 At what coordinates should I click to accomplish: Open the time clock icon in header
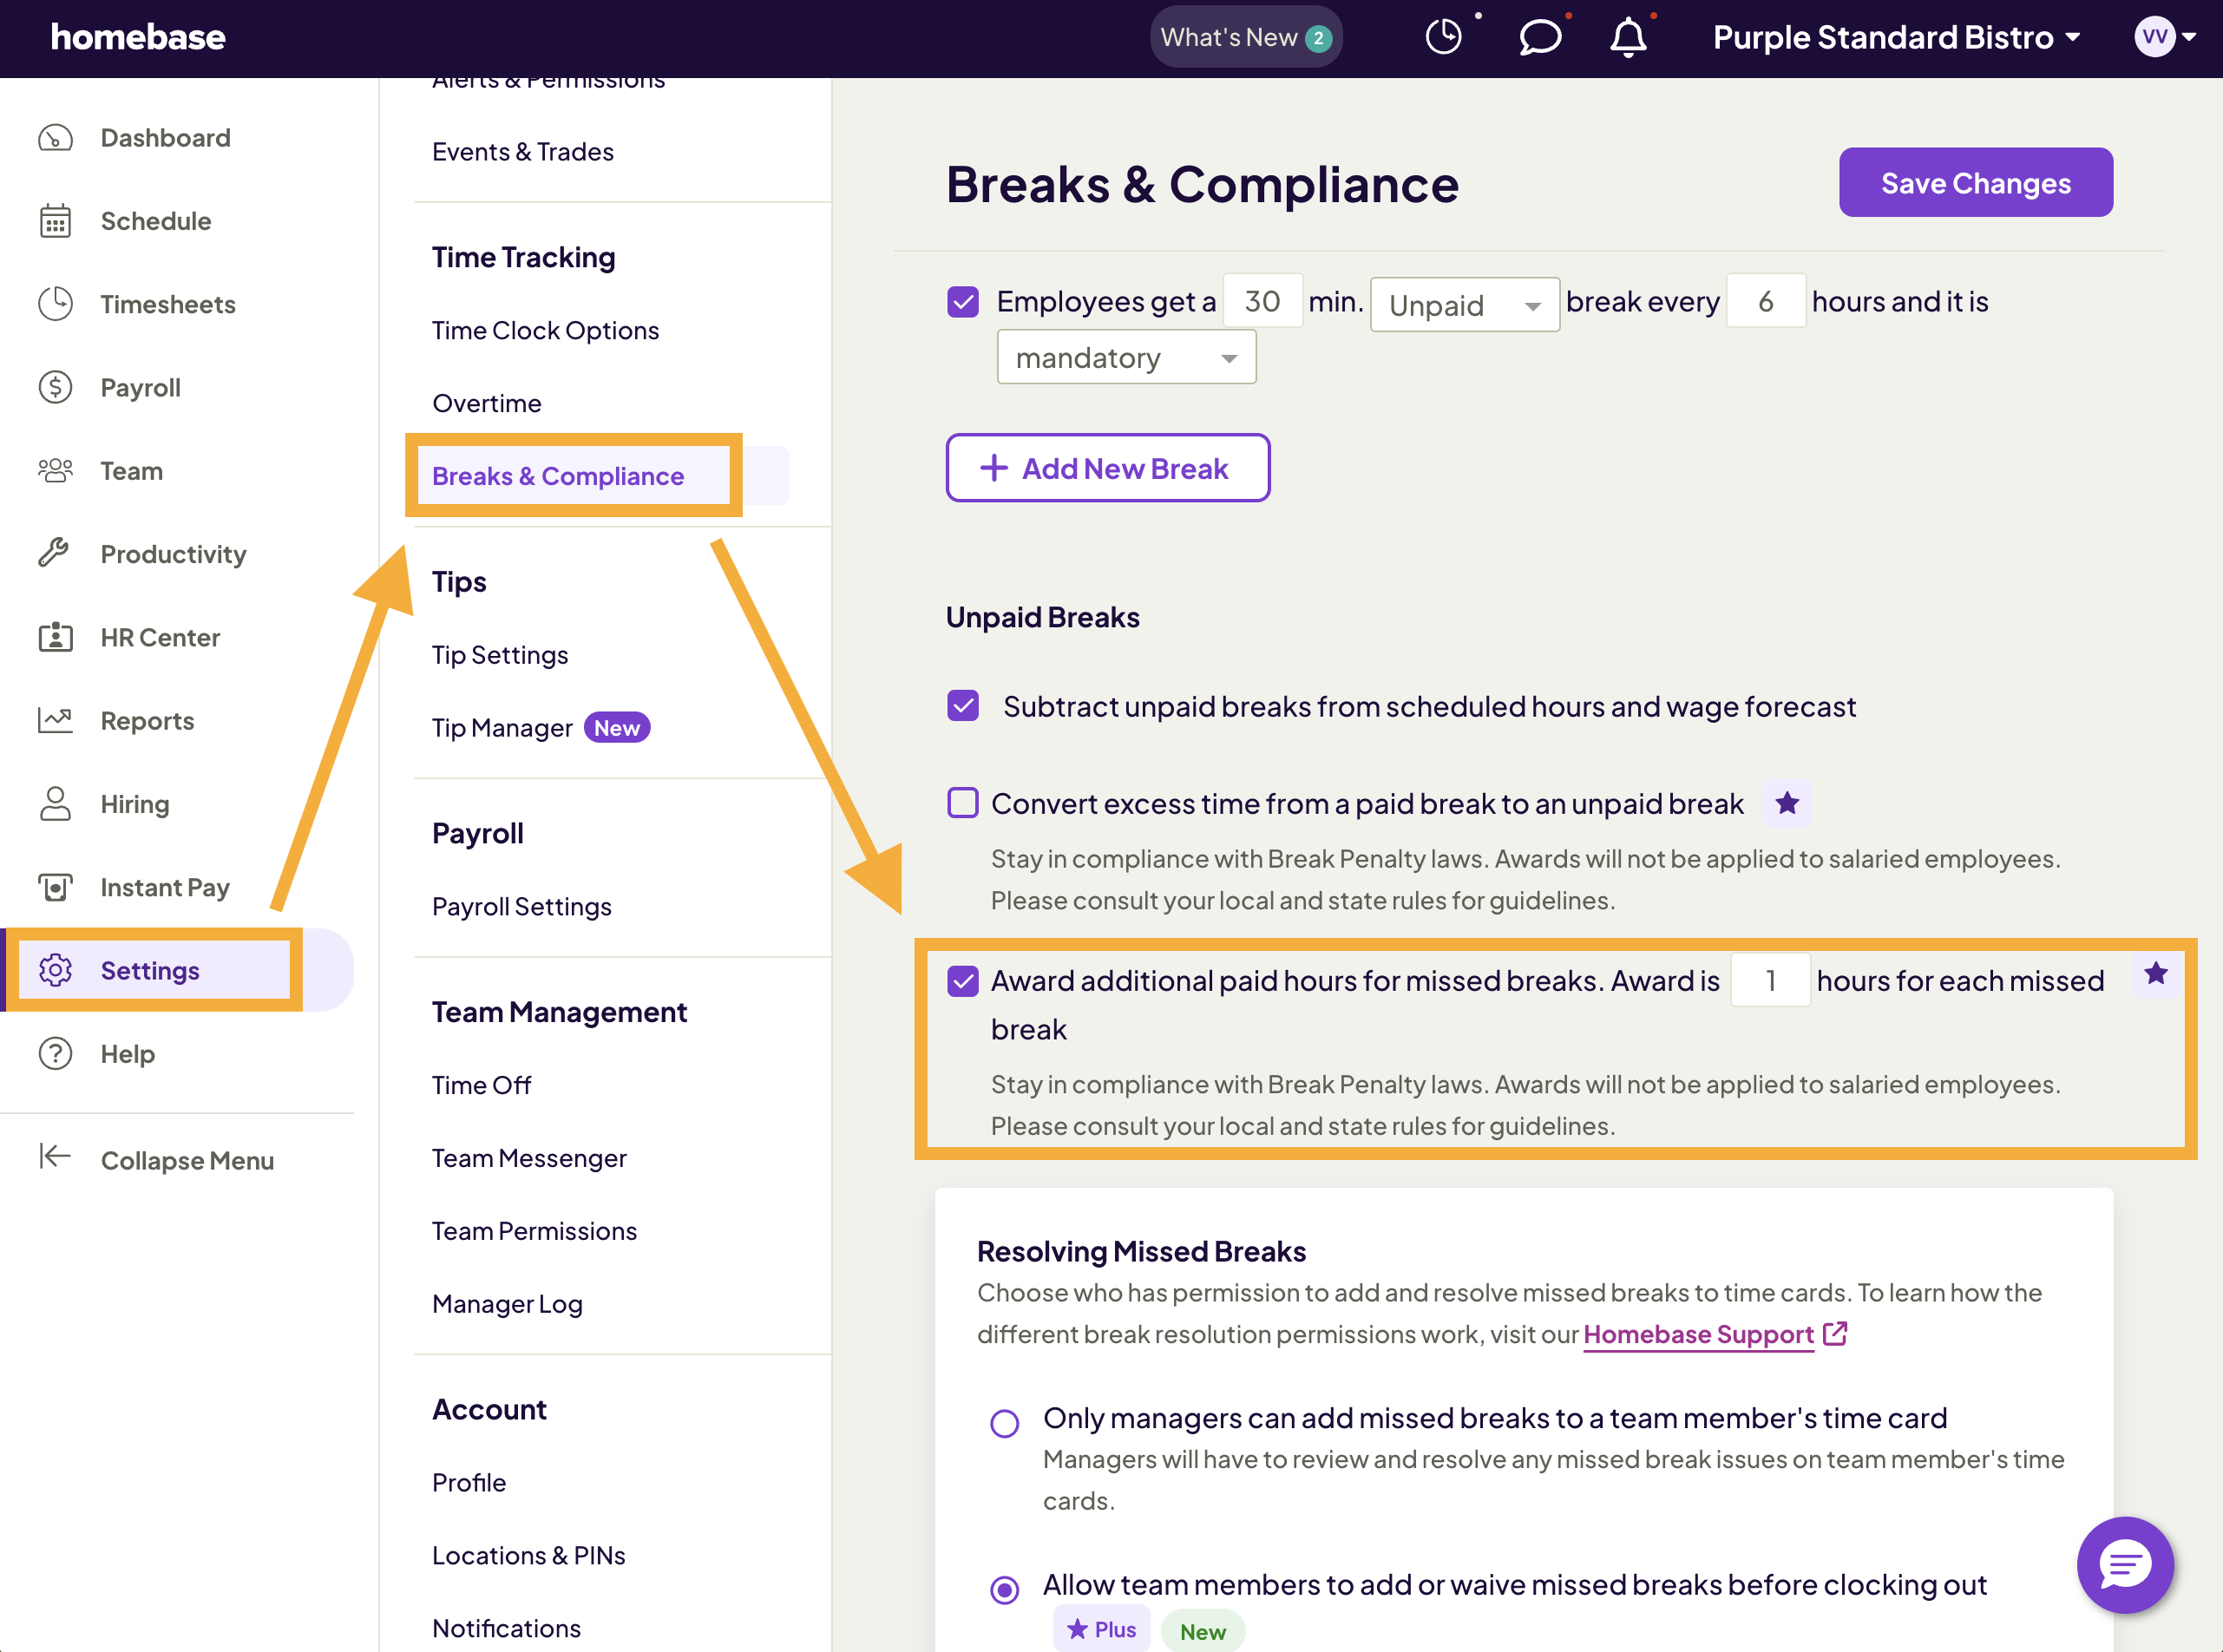click(x=1443, y=37)
